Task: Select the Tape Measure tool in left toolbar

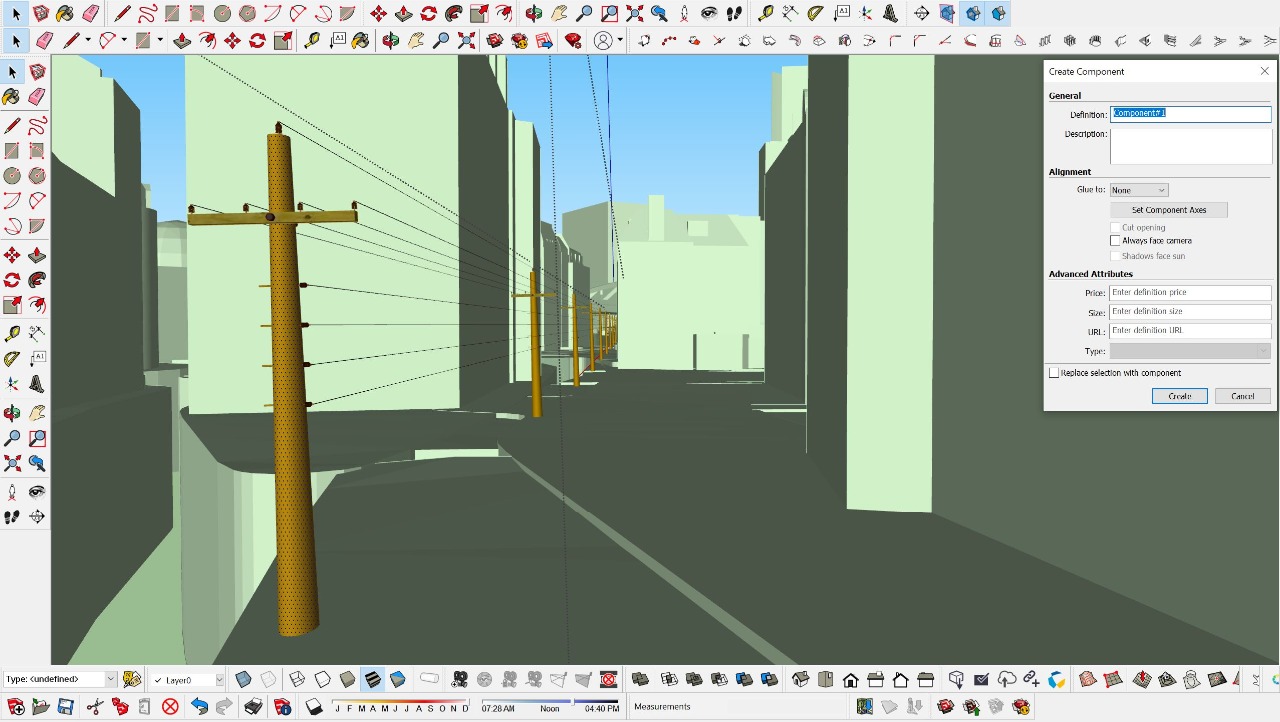Action: (x=12, y=334)
